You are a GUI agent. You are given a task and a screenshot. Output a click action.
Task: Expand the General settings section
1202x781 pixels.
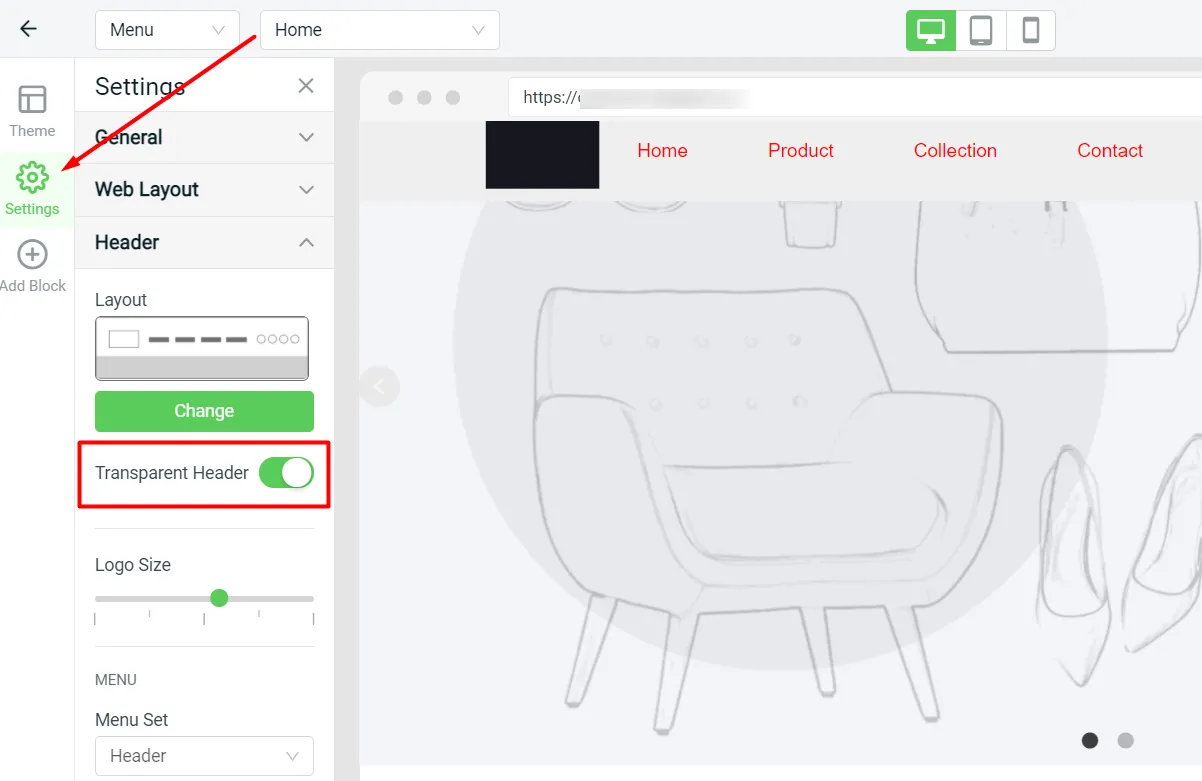click(204, 137)
